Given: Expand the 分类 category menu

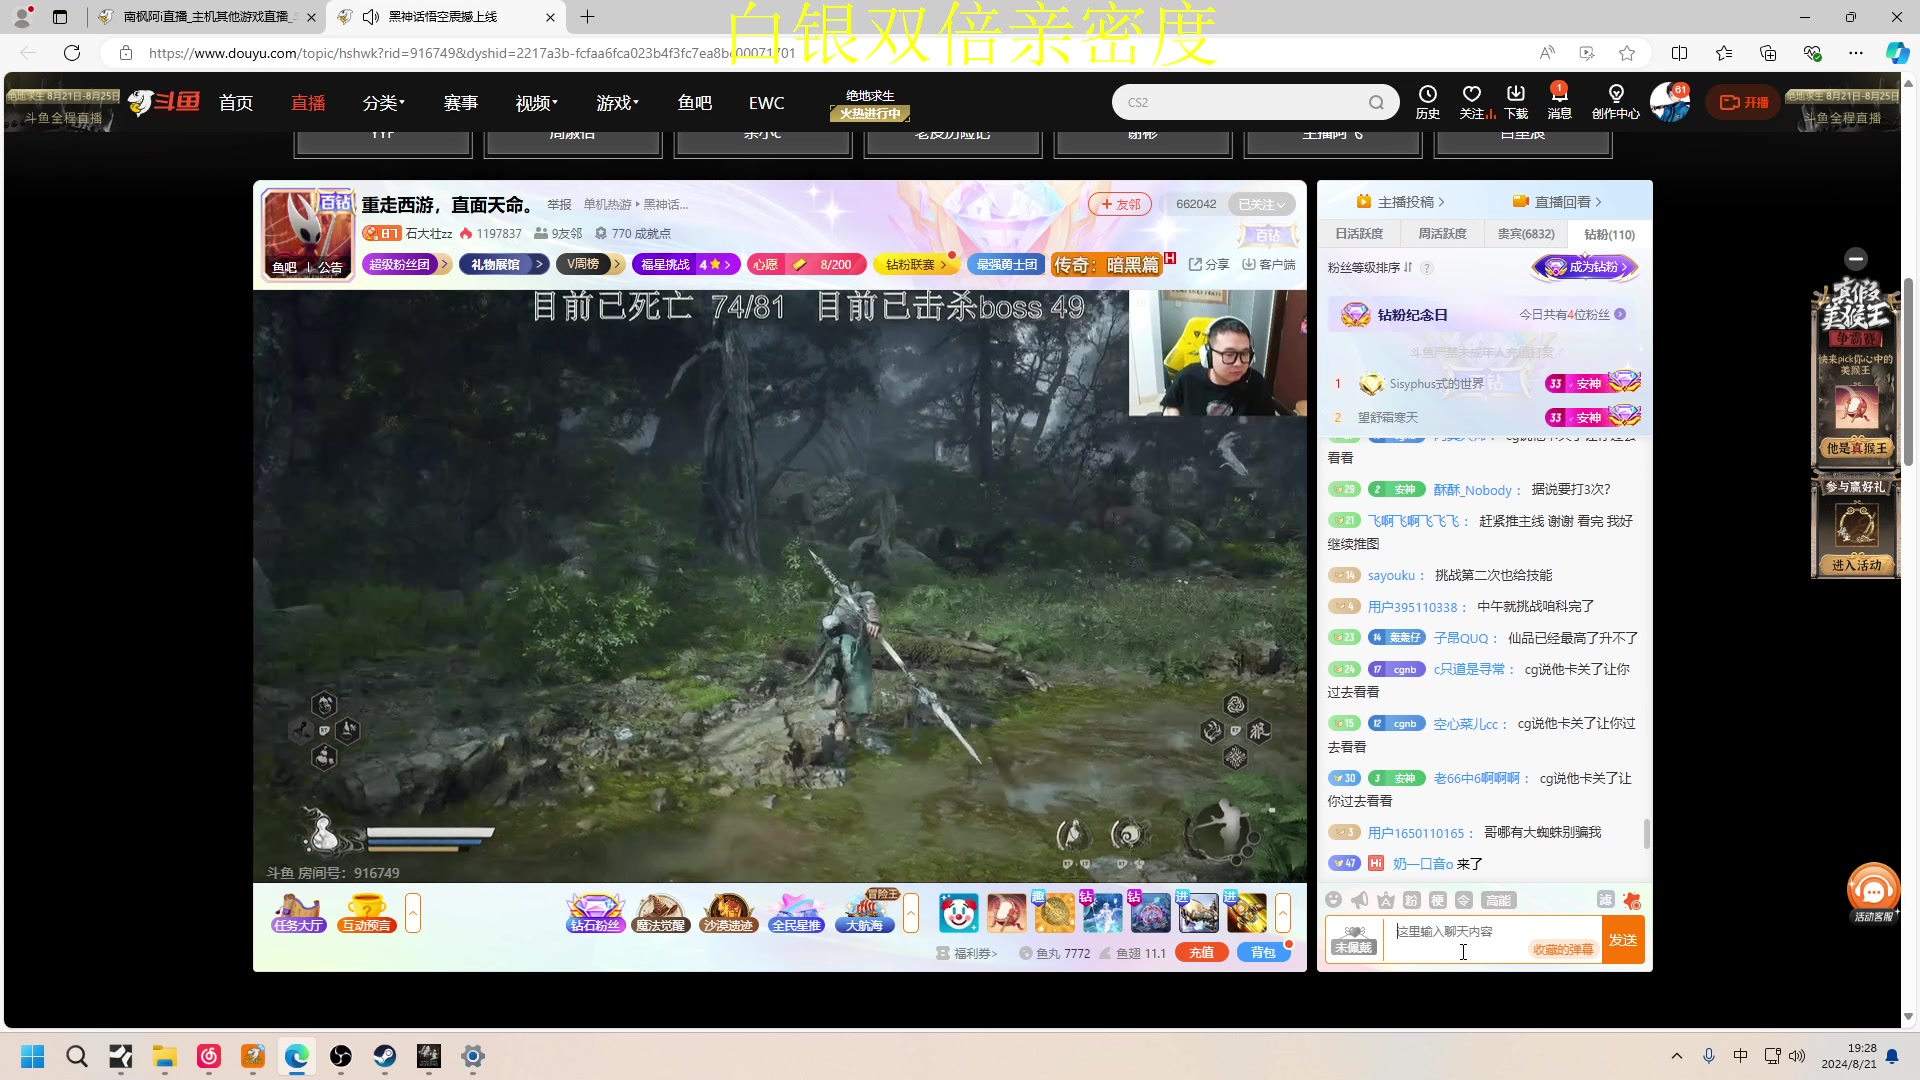Looking at the screenshot, I should click(383, 103).
